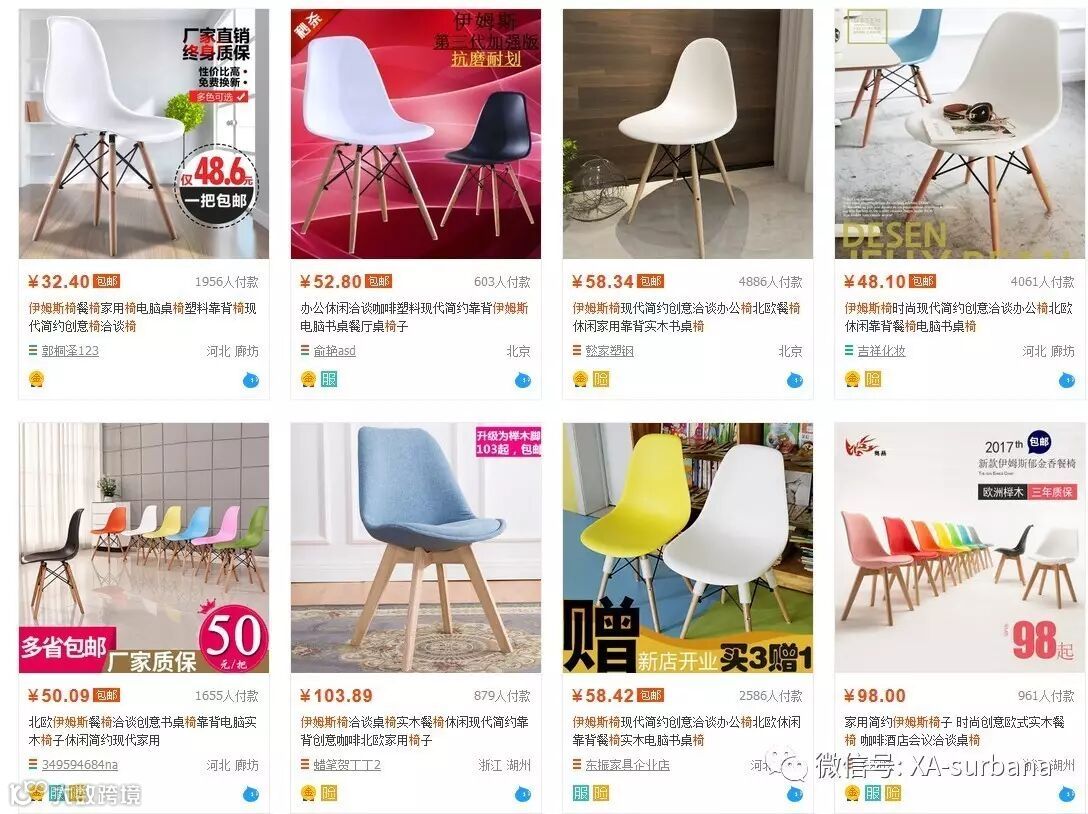Open the blue fabric chair product image
The height and width of the screenshot is (814, 1088).
[416, 548]
